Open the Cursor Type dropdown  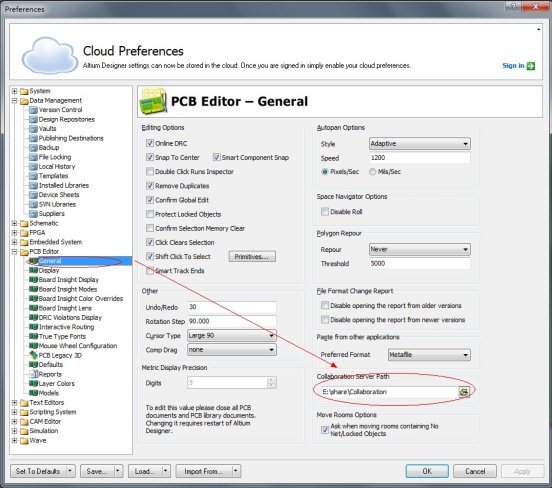click(x=232, y=336)
